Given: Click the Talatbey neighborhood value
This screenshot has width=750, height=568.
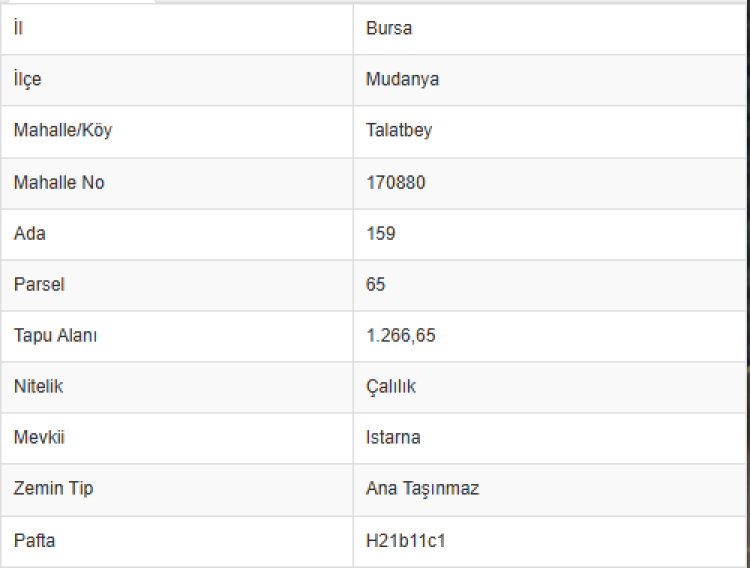Looking at the screenshot, I should (x=399, y=130).
